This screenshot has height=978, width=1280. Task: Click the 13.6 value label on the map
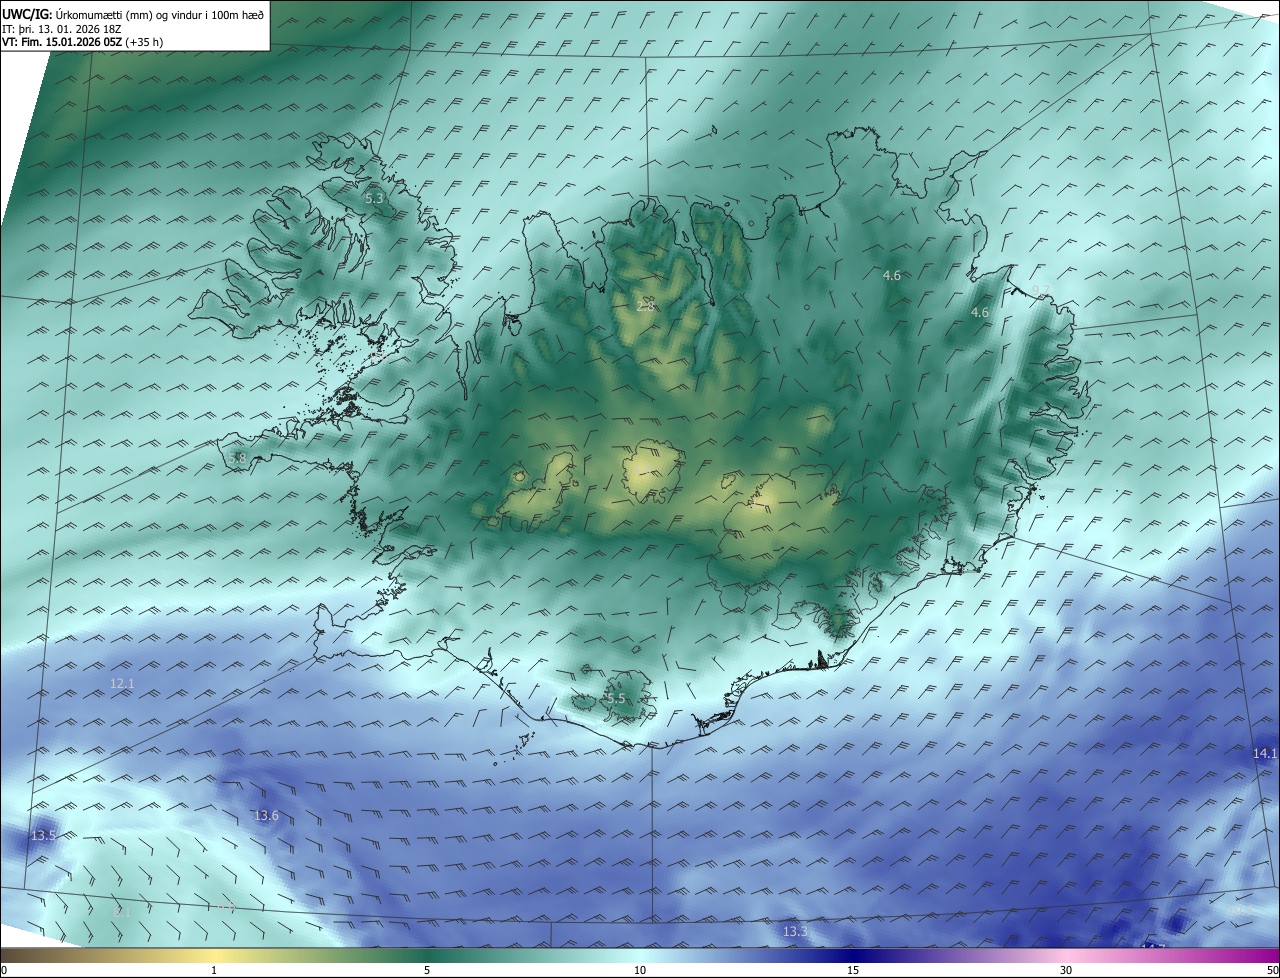coord(266,816)
